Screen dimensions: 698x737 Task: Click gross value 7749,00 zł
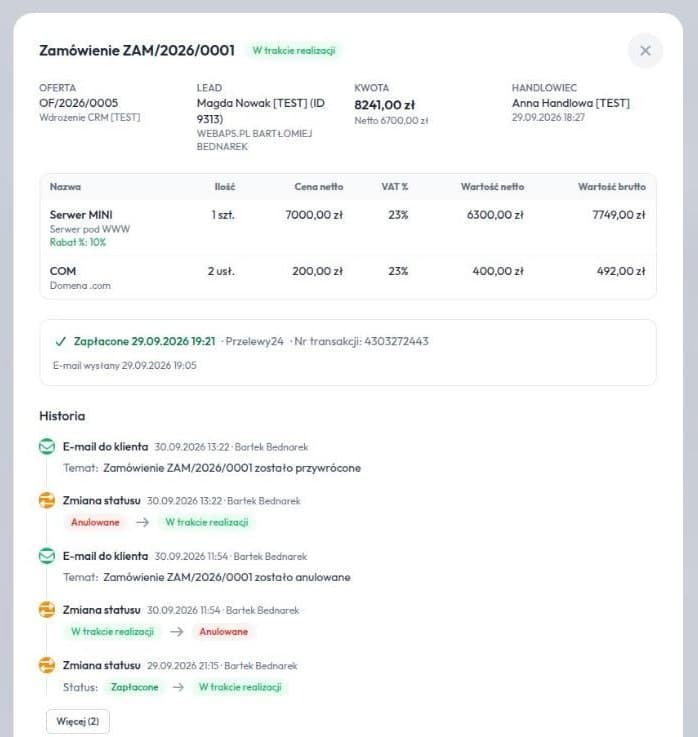[619, 215]
